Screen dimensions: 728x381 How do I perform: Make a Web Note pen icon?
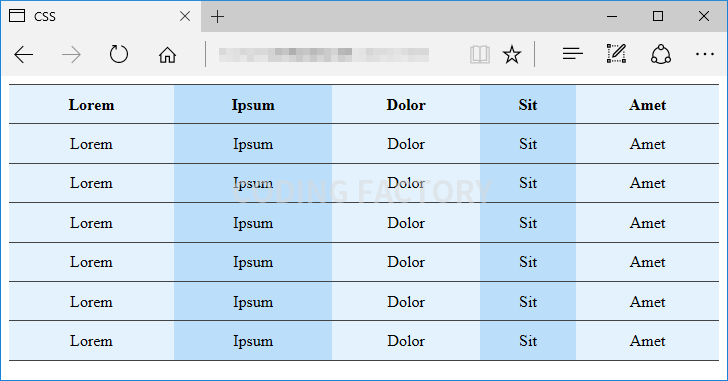click(x=617, y=54)
